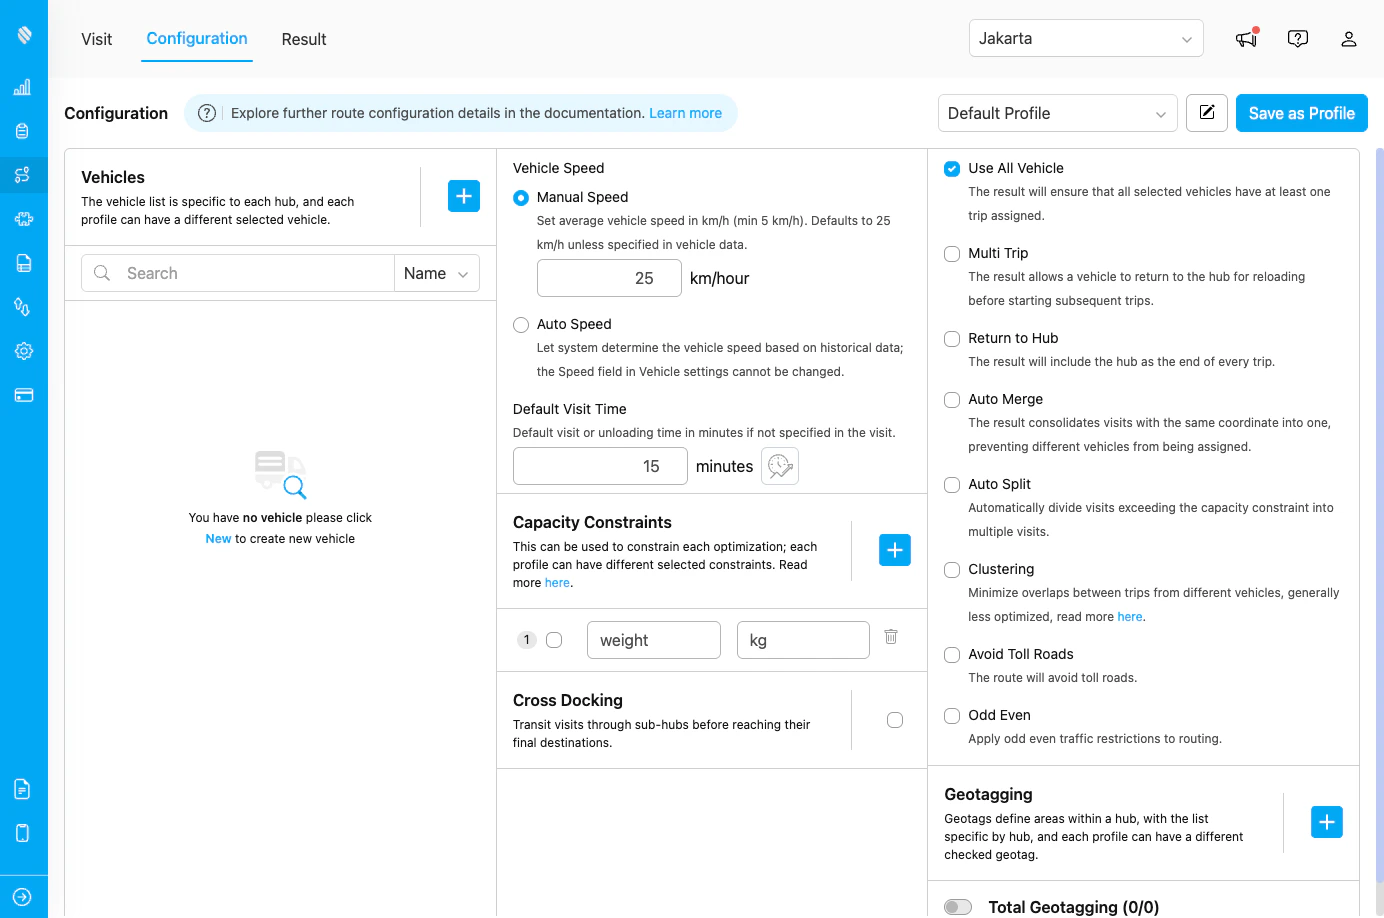
Task: Click the New vehicle link
Action: coord(218,539)
